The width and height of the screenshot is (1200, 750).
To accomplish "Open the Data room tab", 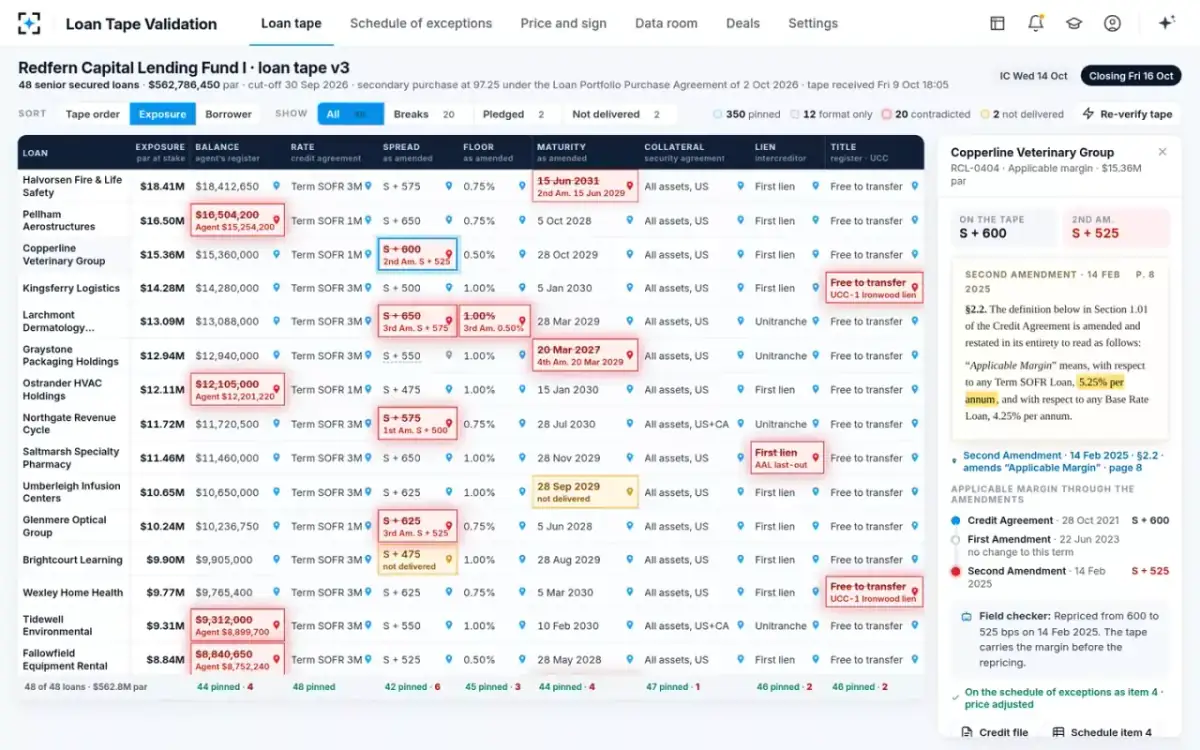I will click(x=666, y=23).
